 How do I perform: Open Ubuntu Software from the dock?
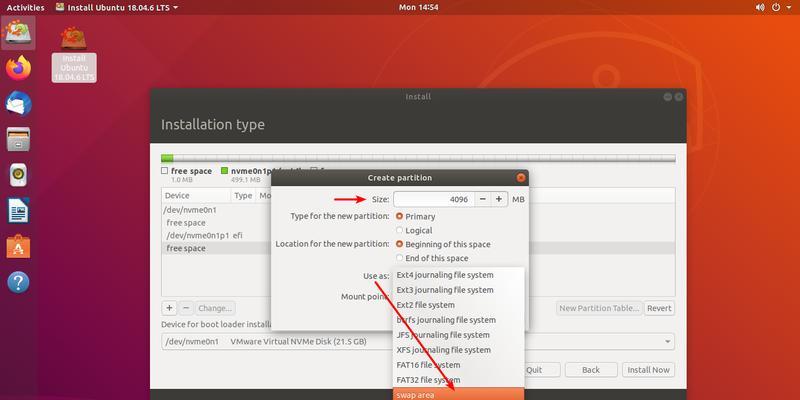coord(18,247)
